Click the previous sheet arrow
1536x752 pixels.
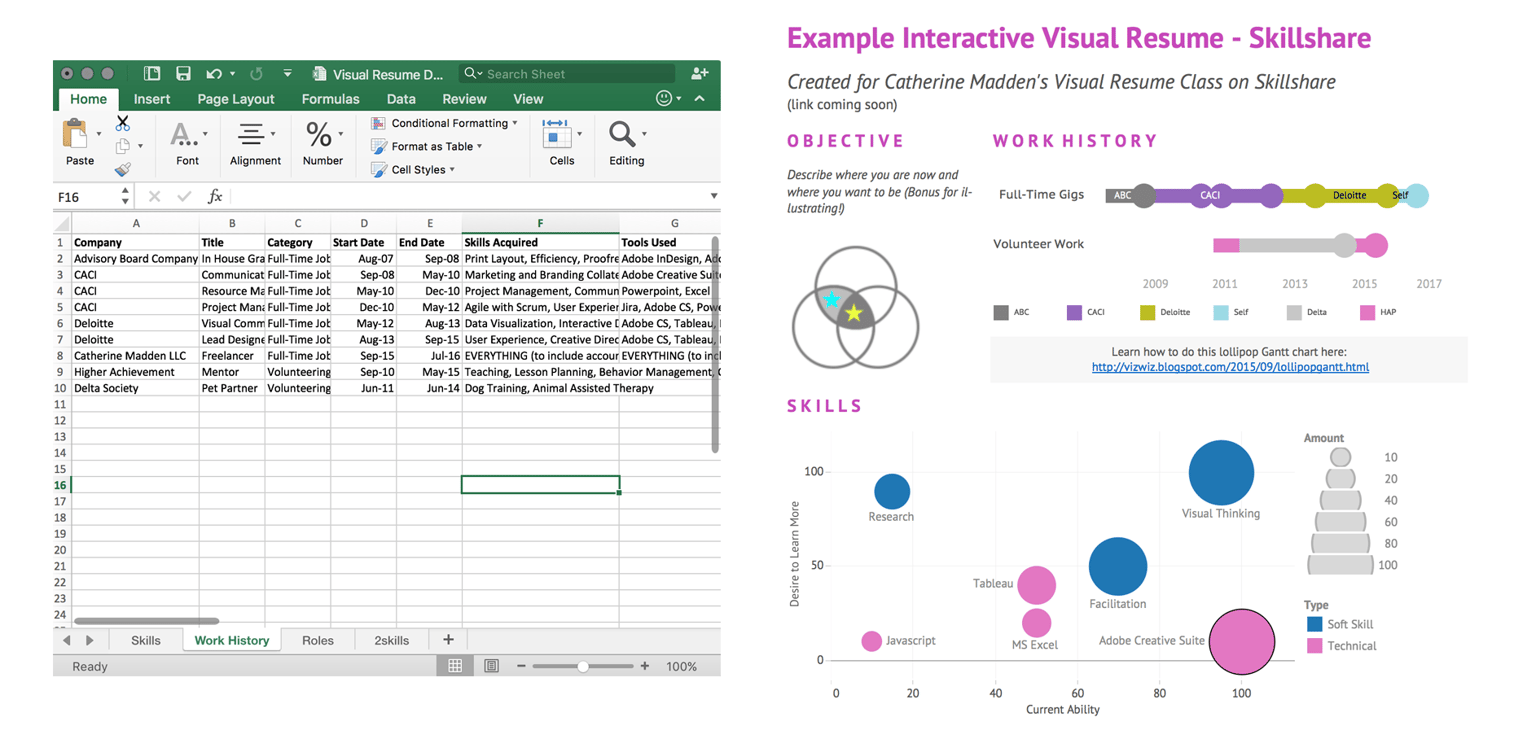point(67,640)
